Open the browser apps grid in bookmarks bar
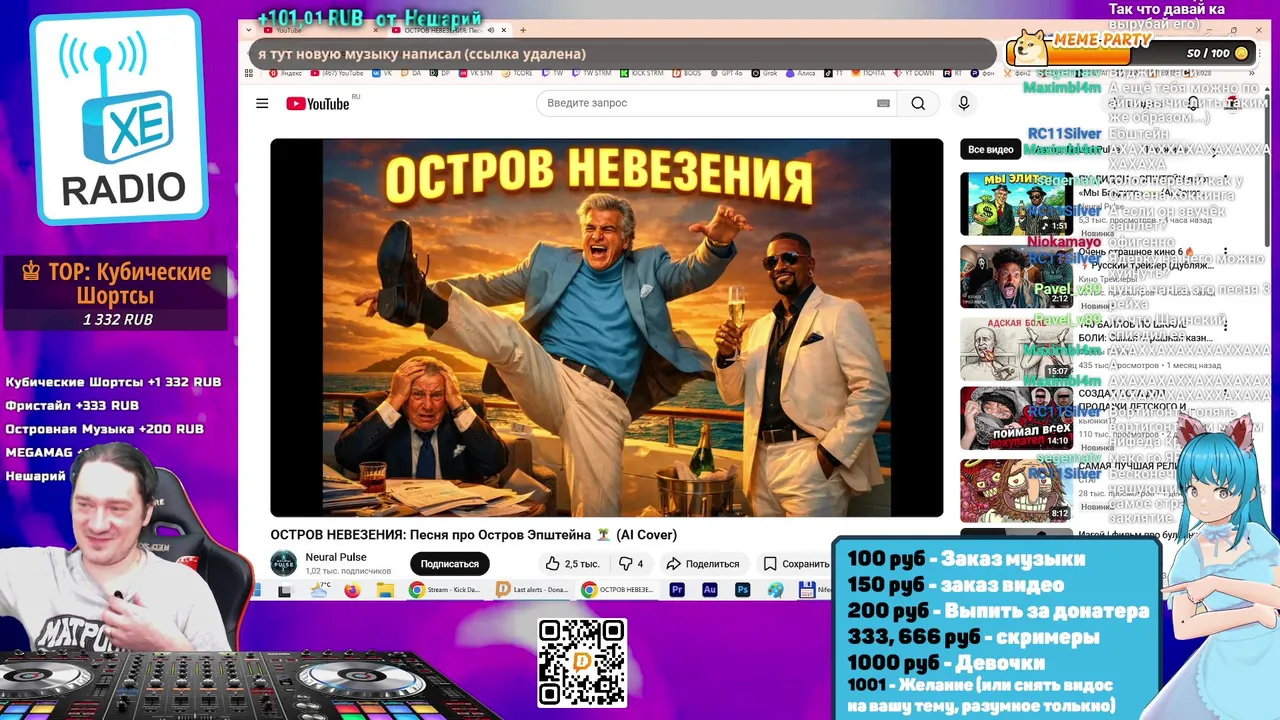This screenshot has height=720, width=1280. click(248, 73)
